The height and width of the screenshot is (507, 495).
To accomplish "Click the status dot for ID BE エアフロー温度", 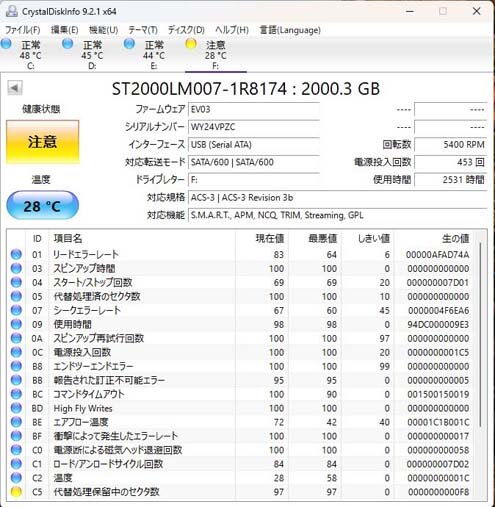I will click(16, 422).
